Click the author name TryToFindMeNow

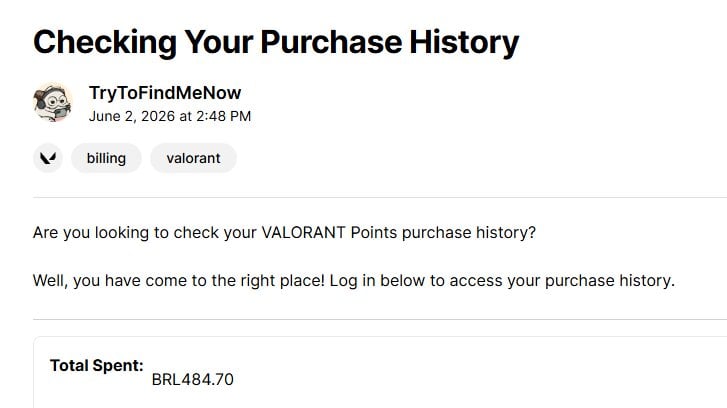(x=165, y=93)
